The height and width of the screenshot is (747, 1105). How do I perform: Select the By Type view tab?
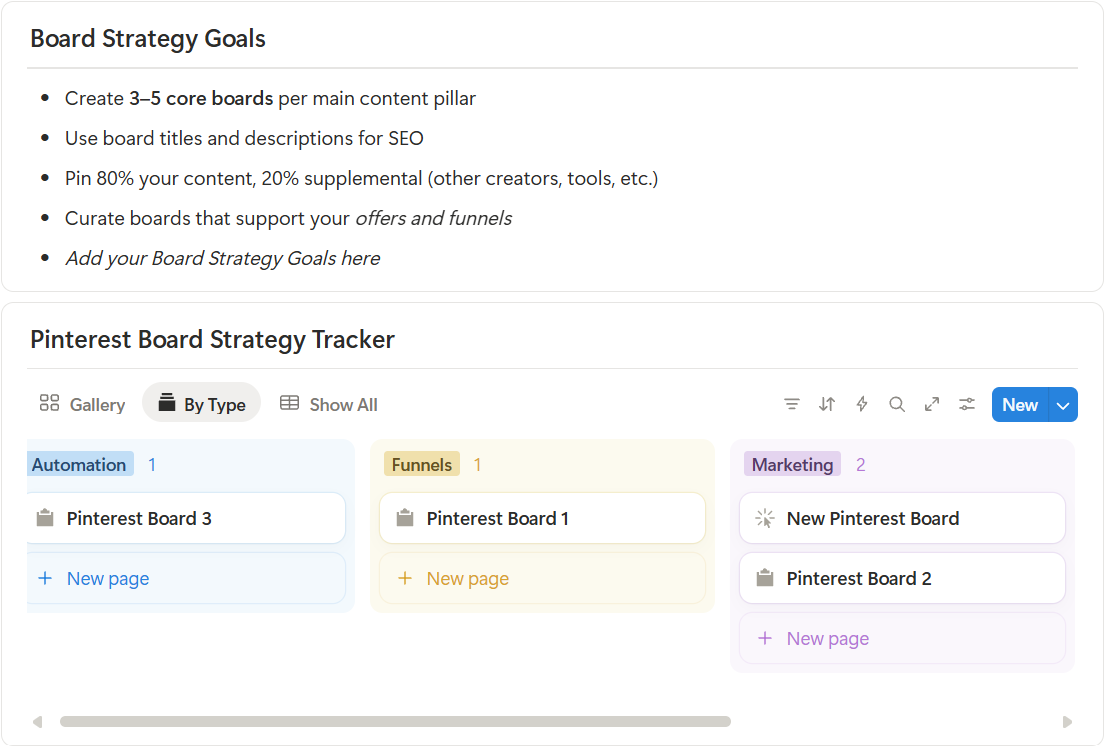[202, 405]
